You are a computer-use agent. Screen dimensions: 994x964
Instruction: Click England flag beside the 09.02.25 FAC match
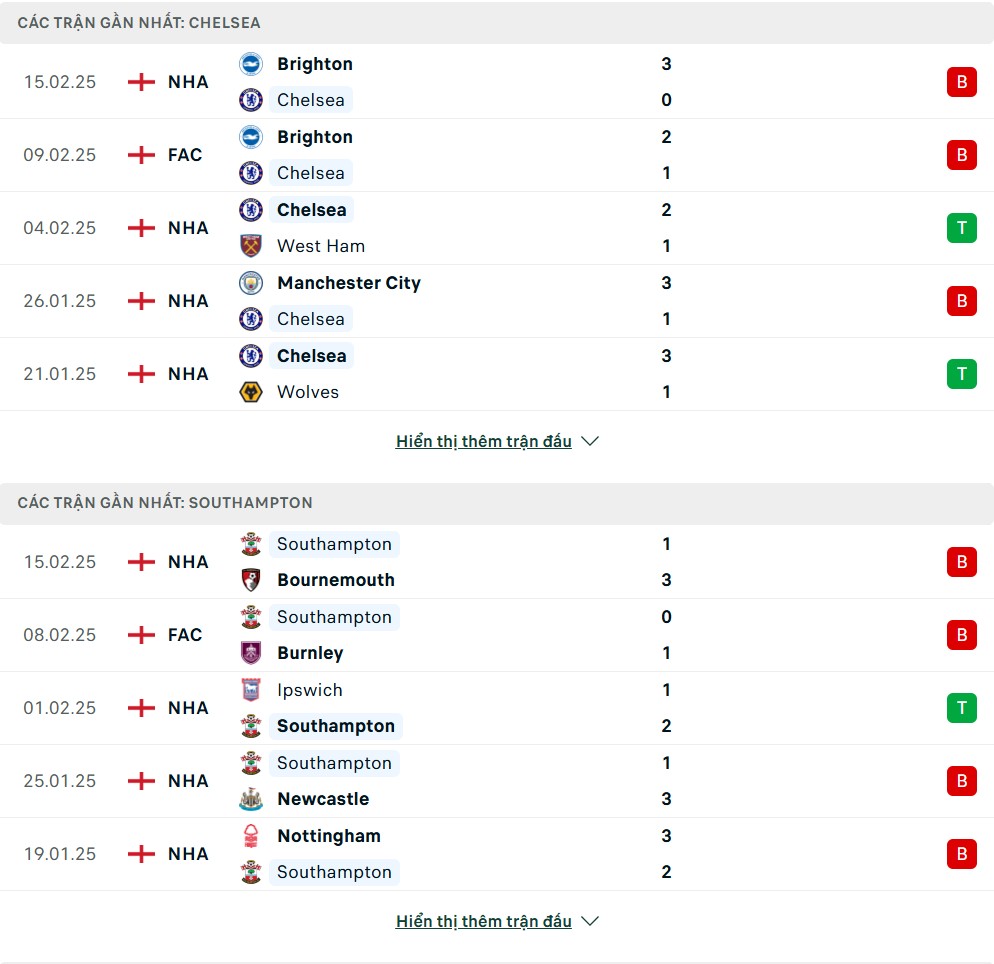pyautogui.click(x=141, y=155)
